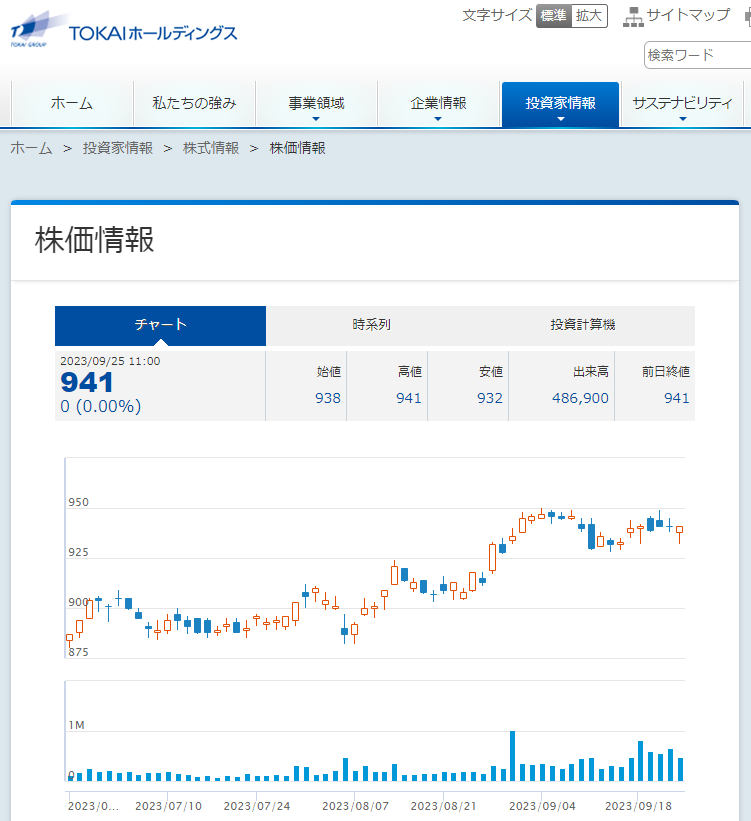Click the 2023/08/21 date label
Screen dimensions: 751x821
(444, 806)
